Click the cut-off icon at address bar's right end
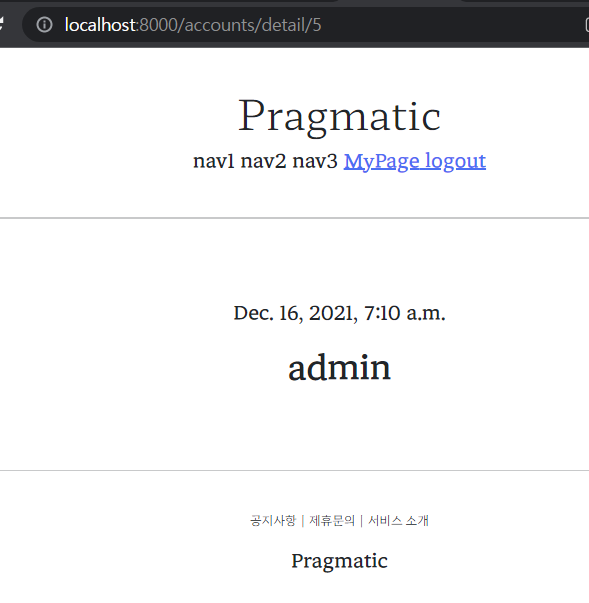This screenshot has width=589, height=603. coord(587,25)
